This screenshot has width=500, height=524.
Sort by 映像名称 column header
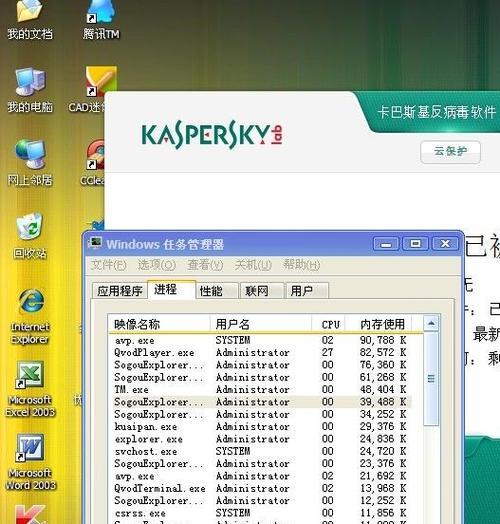[x=159, y=324]
